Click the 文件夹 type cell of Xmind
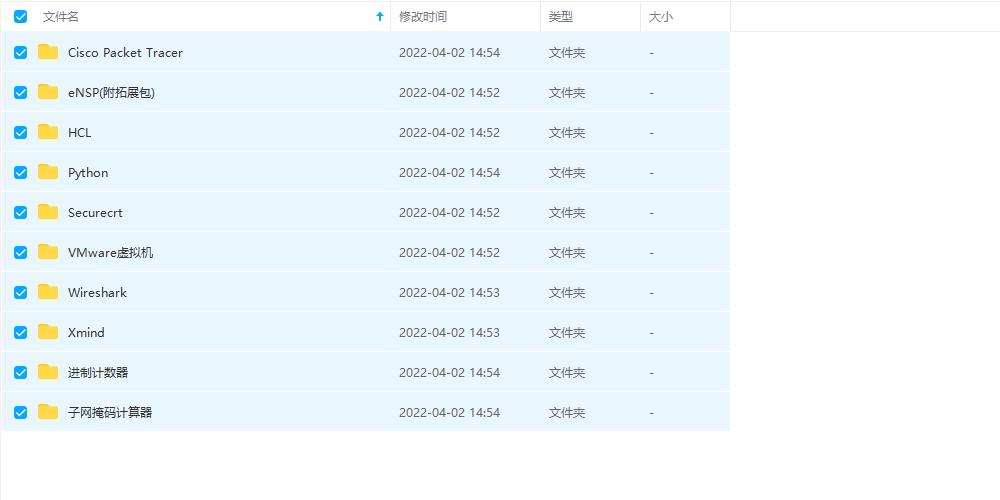This screenshot has height=500, width=1000. click(567, 333)
